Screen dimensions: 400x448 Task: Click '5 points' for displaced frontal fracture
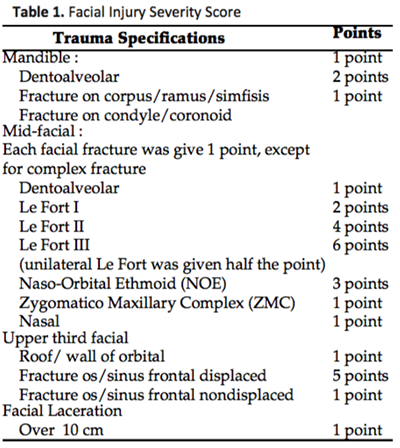[x=360, y=376]
